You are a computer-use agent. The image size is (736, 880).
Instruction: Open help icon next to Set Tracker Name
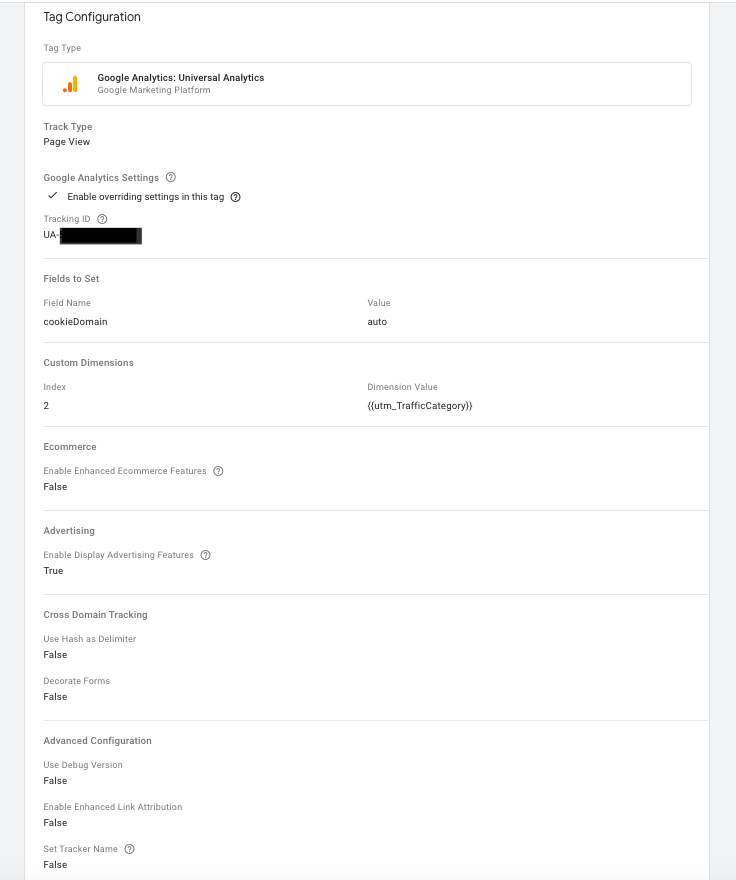coord(130,849)
